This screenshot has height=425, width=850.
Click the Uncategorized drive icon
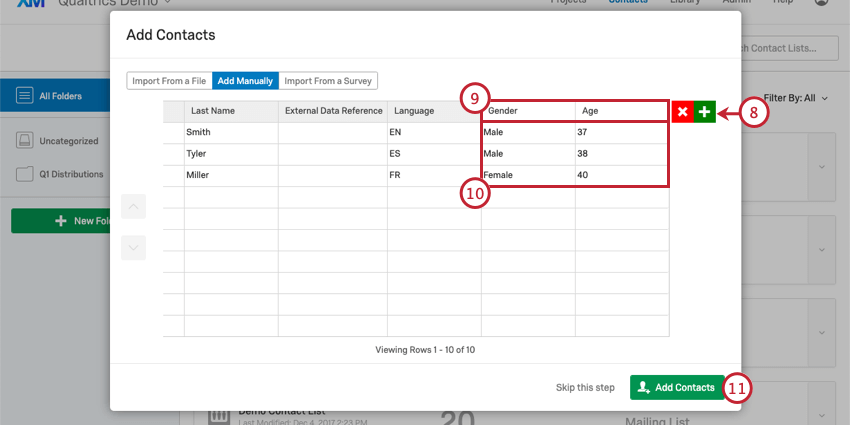tap(24, 141)
